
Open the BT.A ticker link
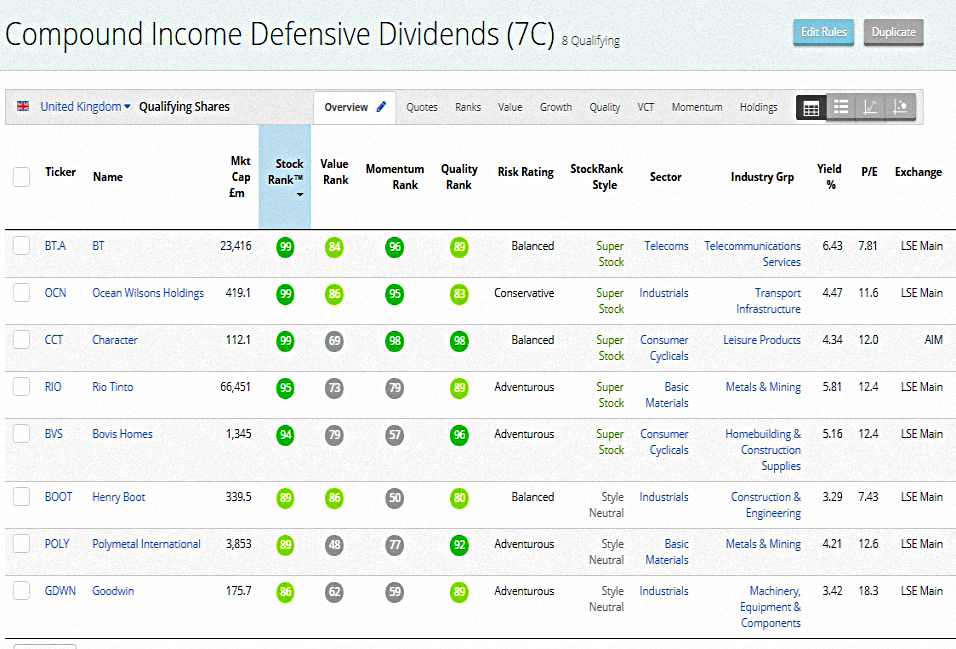(x=55, y=246)
